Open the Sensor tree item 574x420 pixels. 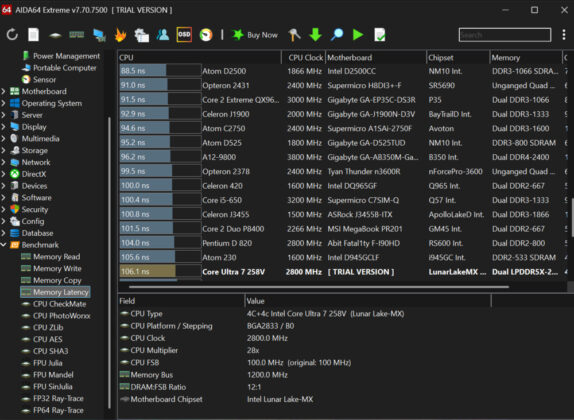tap(39, 79)
